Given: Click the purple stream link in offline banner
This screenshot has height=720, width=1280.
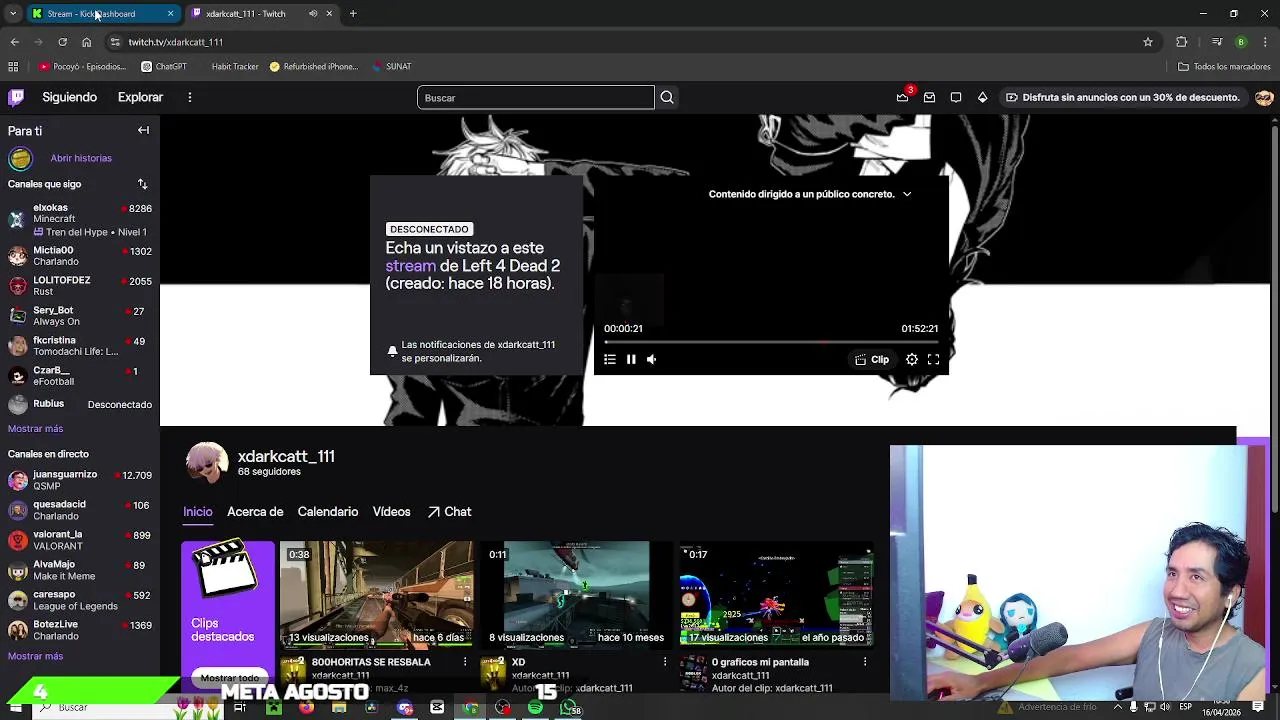Looking at the screenshot, I should tap(411, 266).
